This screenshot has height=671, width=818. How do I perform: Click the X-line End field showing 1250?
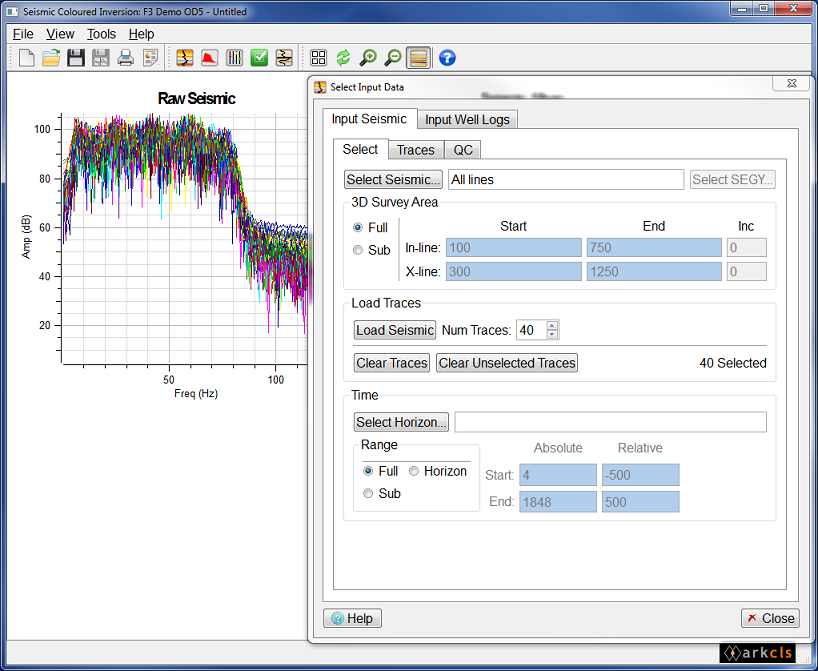(654, 271)
